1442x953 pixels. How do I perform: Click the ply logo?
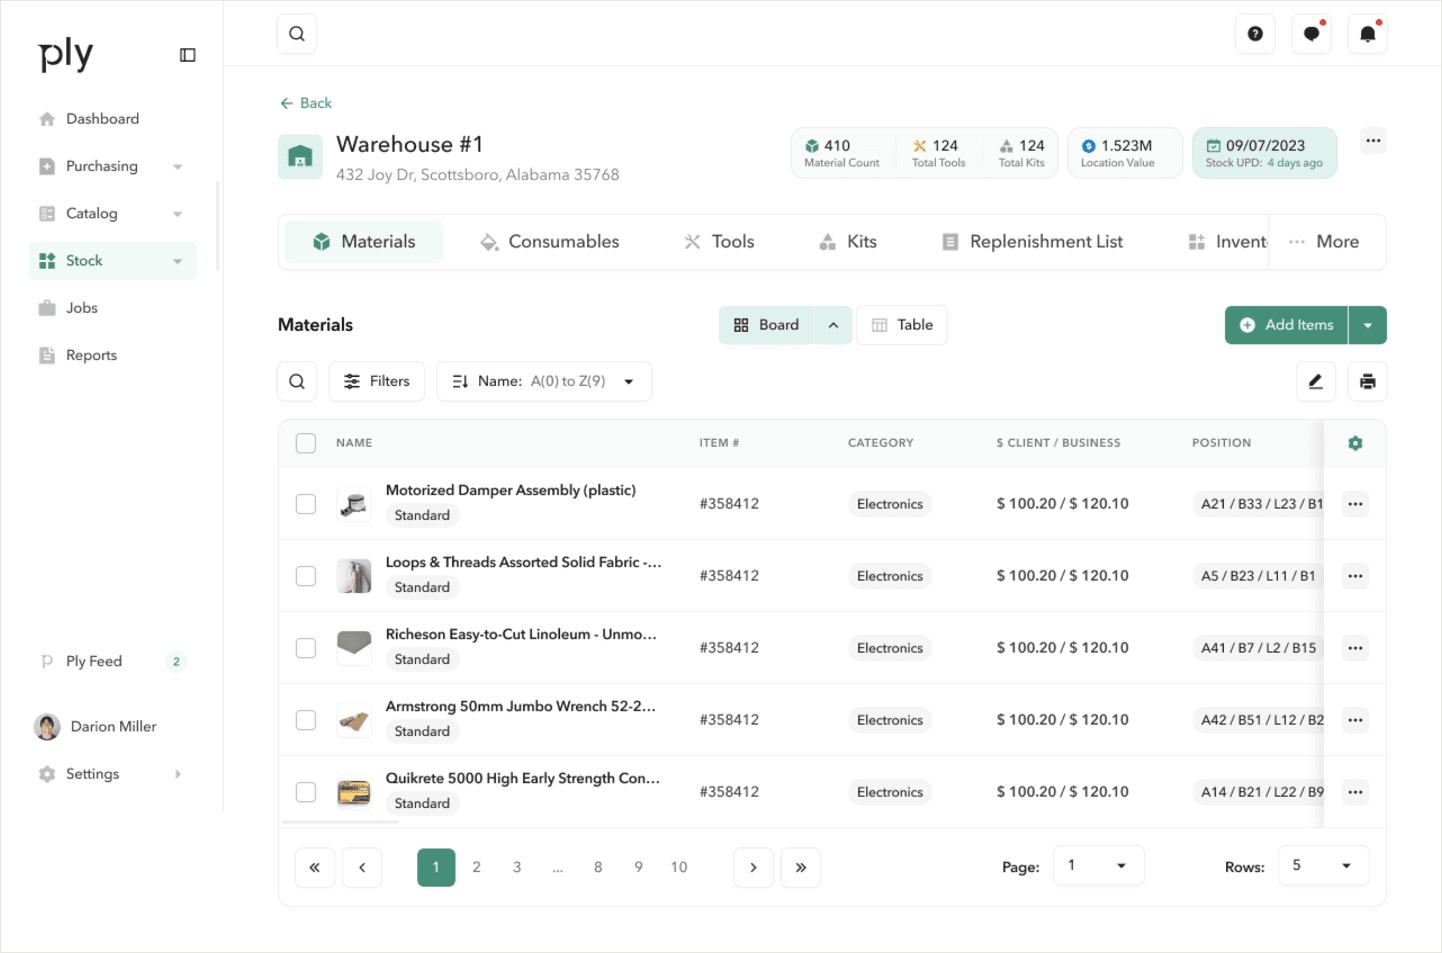(x=65, y=55)
